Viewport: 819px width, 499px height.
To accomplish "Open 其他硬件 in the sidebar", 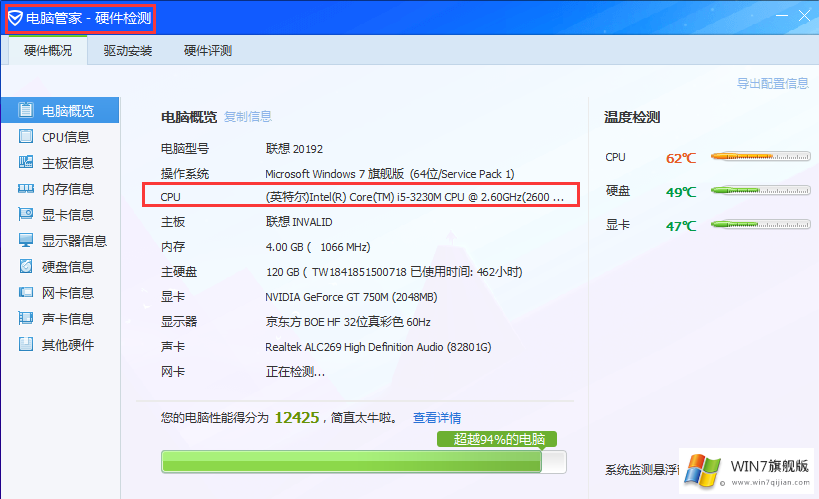I will coord(60,345).
